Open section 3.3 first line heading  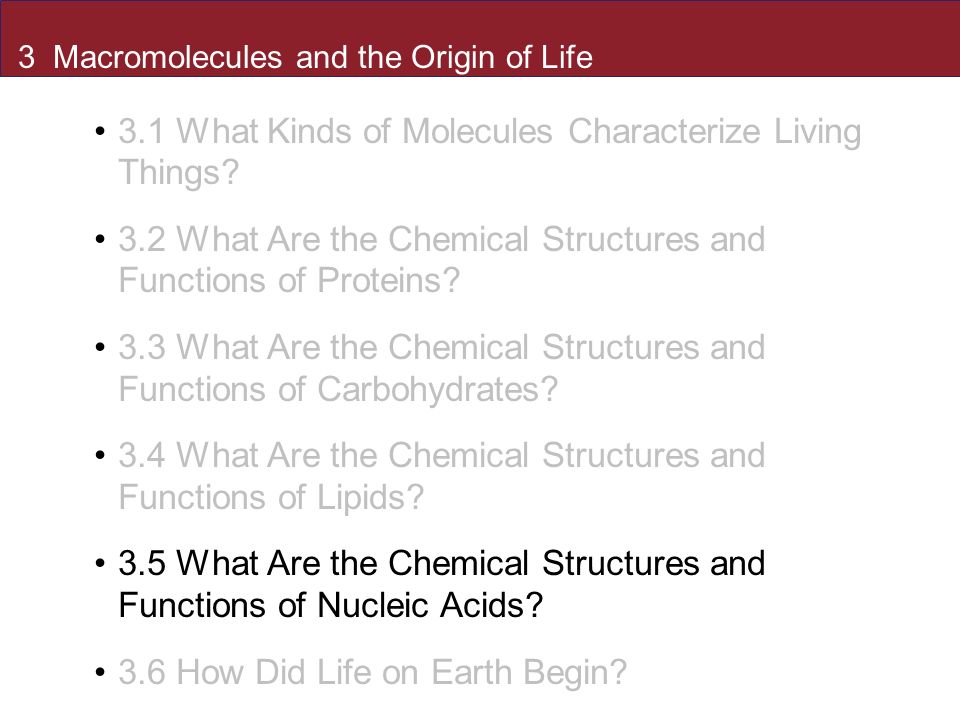[441, 347]
